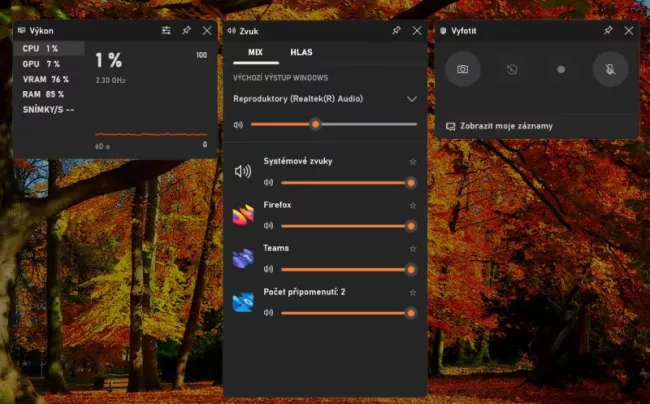Favorite Systémové zvuky with star

pyautogui.click(x=412, y=162)
